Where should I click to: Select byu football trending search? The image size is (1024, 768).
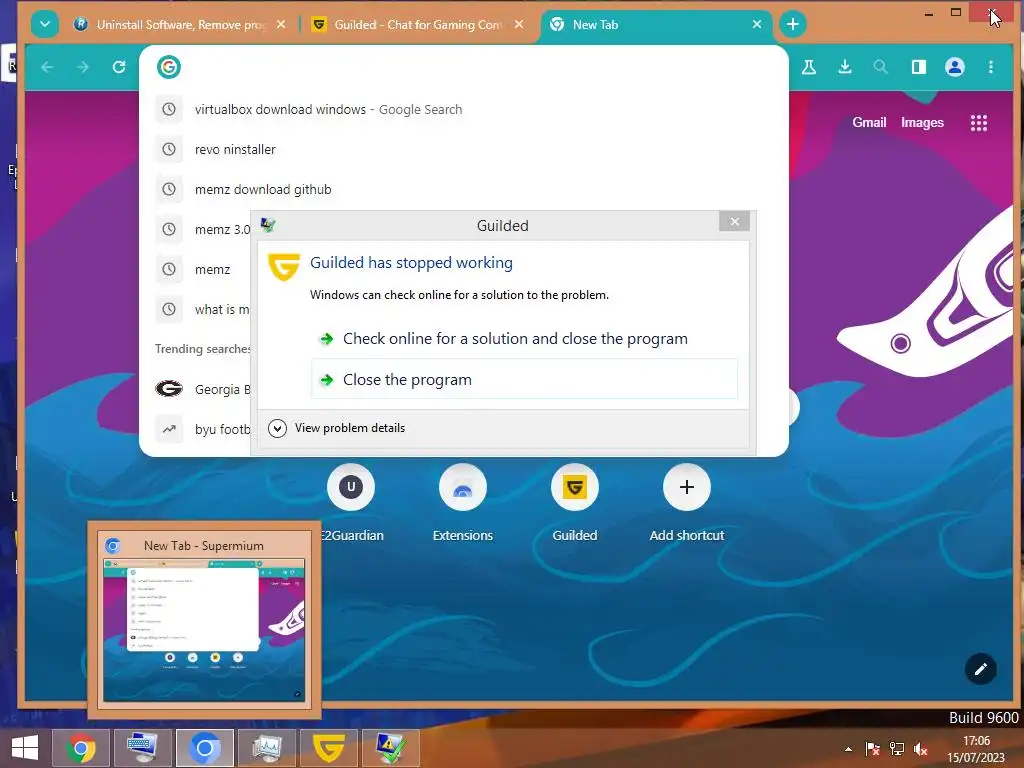click(202, 429)
